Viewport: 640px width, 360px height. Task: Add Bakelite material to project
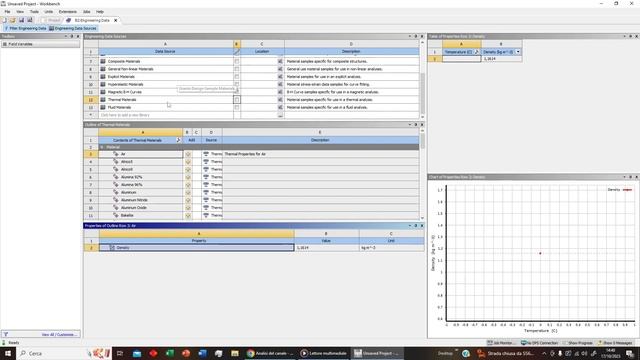click(188, 216)
